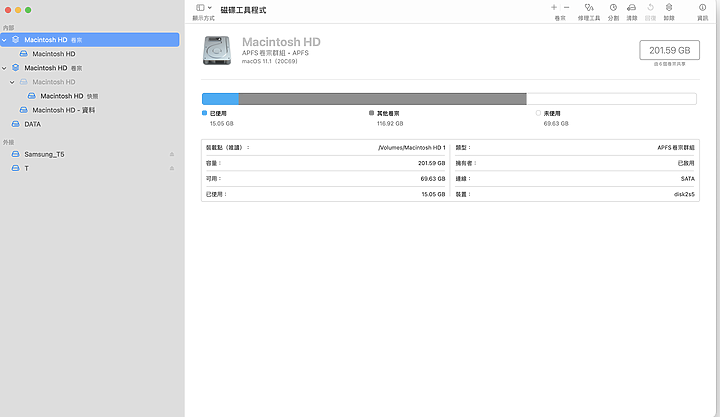Open the view options dropdown chevron
This screenshot has height=417, width=720.
point(209,7)
